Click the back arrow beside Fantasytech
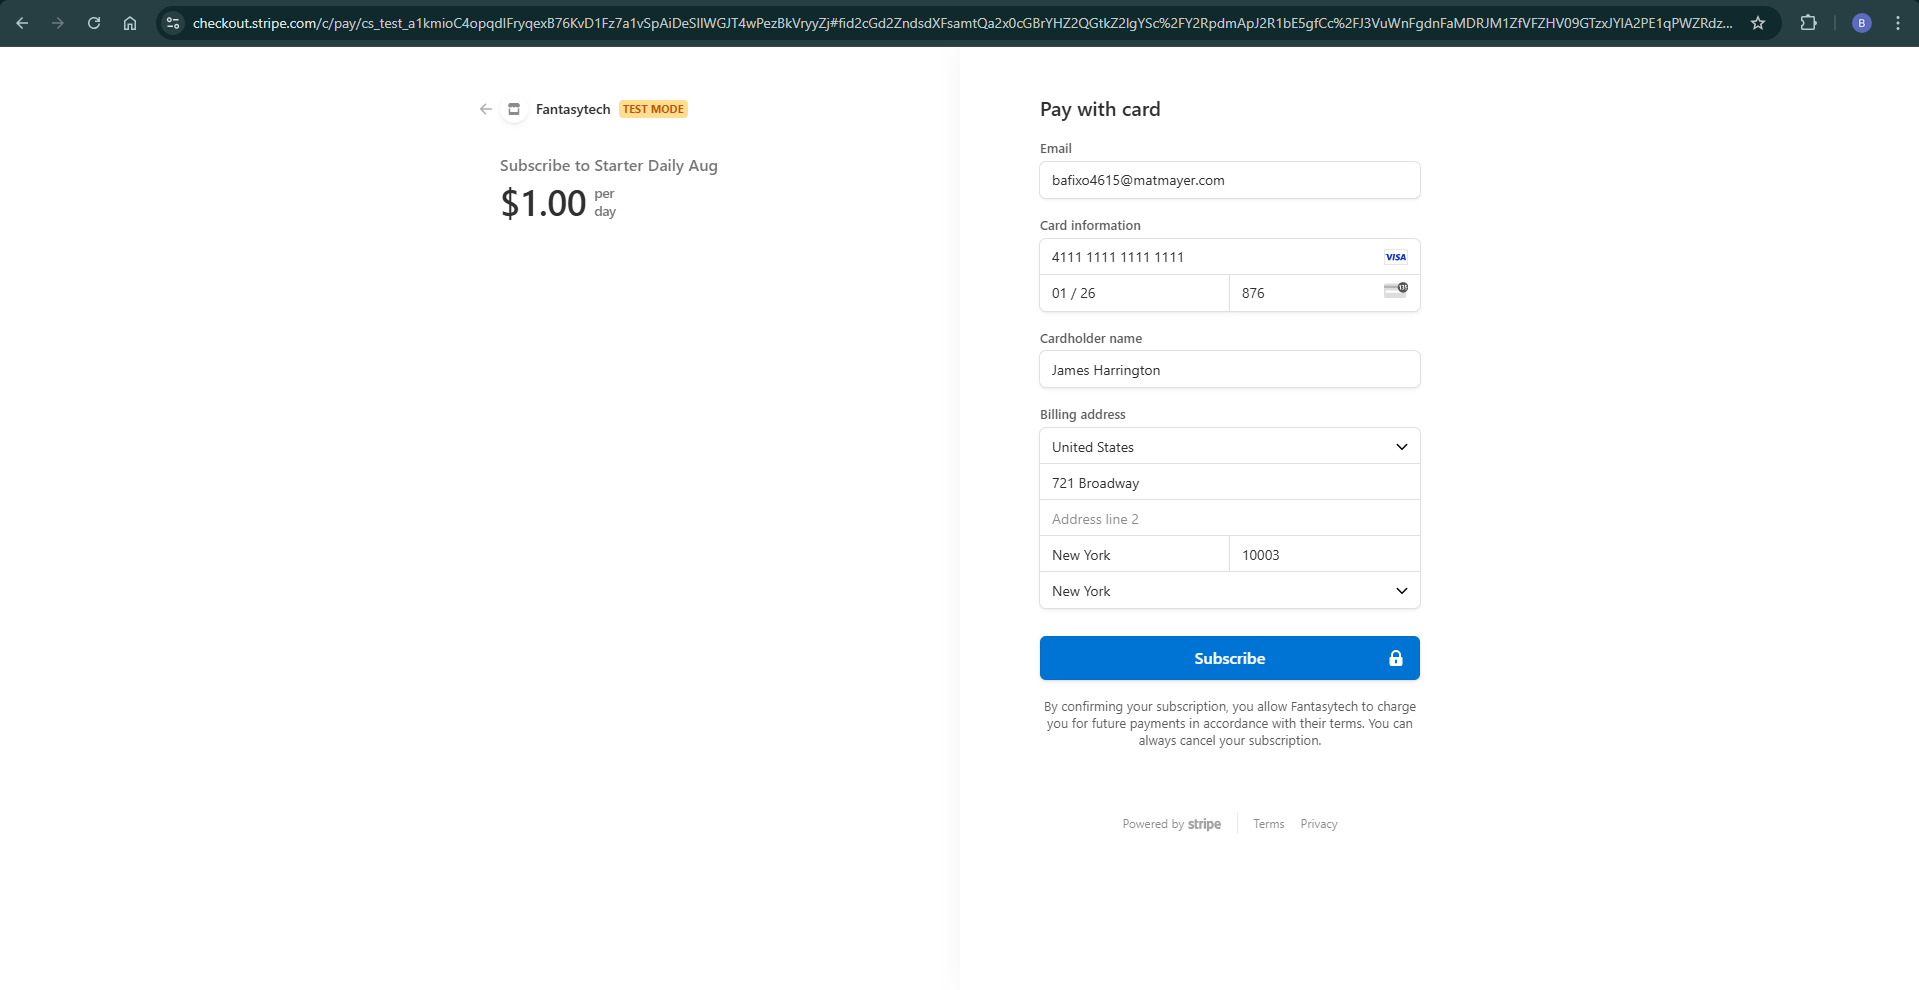Image resolution: width=1919 pixels, height=990 pixels. coord(485,109)
